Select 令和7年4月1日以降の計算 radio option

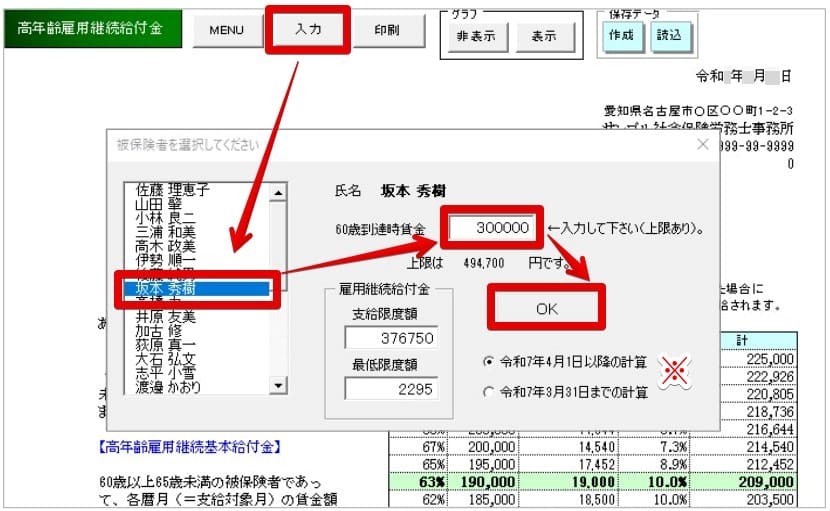pos(565,362)
